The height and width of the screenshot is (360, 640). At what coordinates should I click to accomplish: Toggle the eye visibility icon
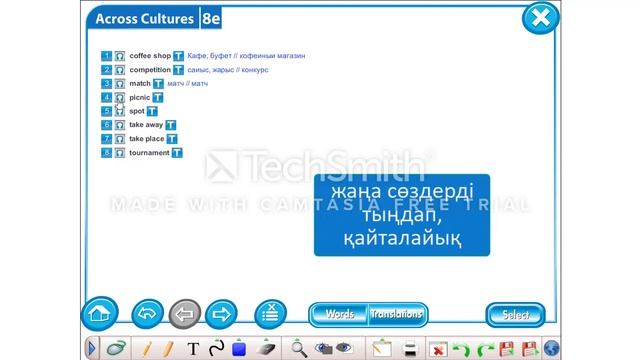(x=344, y=348)
